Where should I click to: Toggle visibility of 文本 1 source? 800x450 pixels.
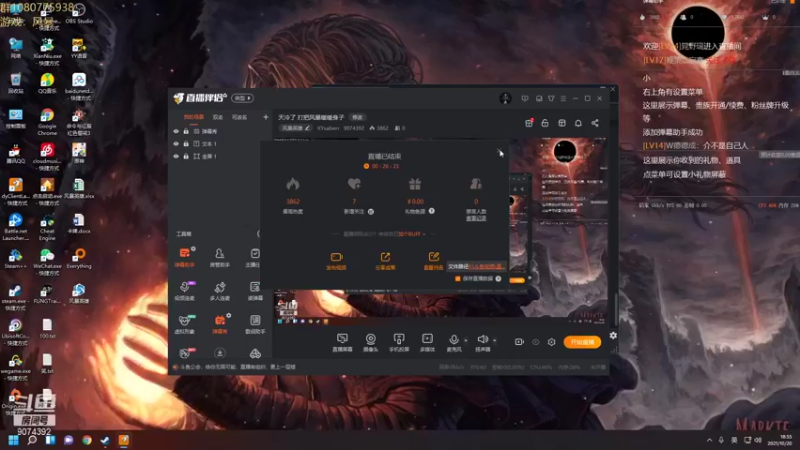pyautogui.click(x=177, y=144)
